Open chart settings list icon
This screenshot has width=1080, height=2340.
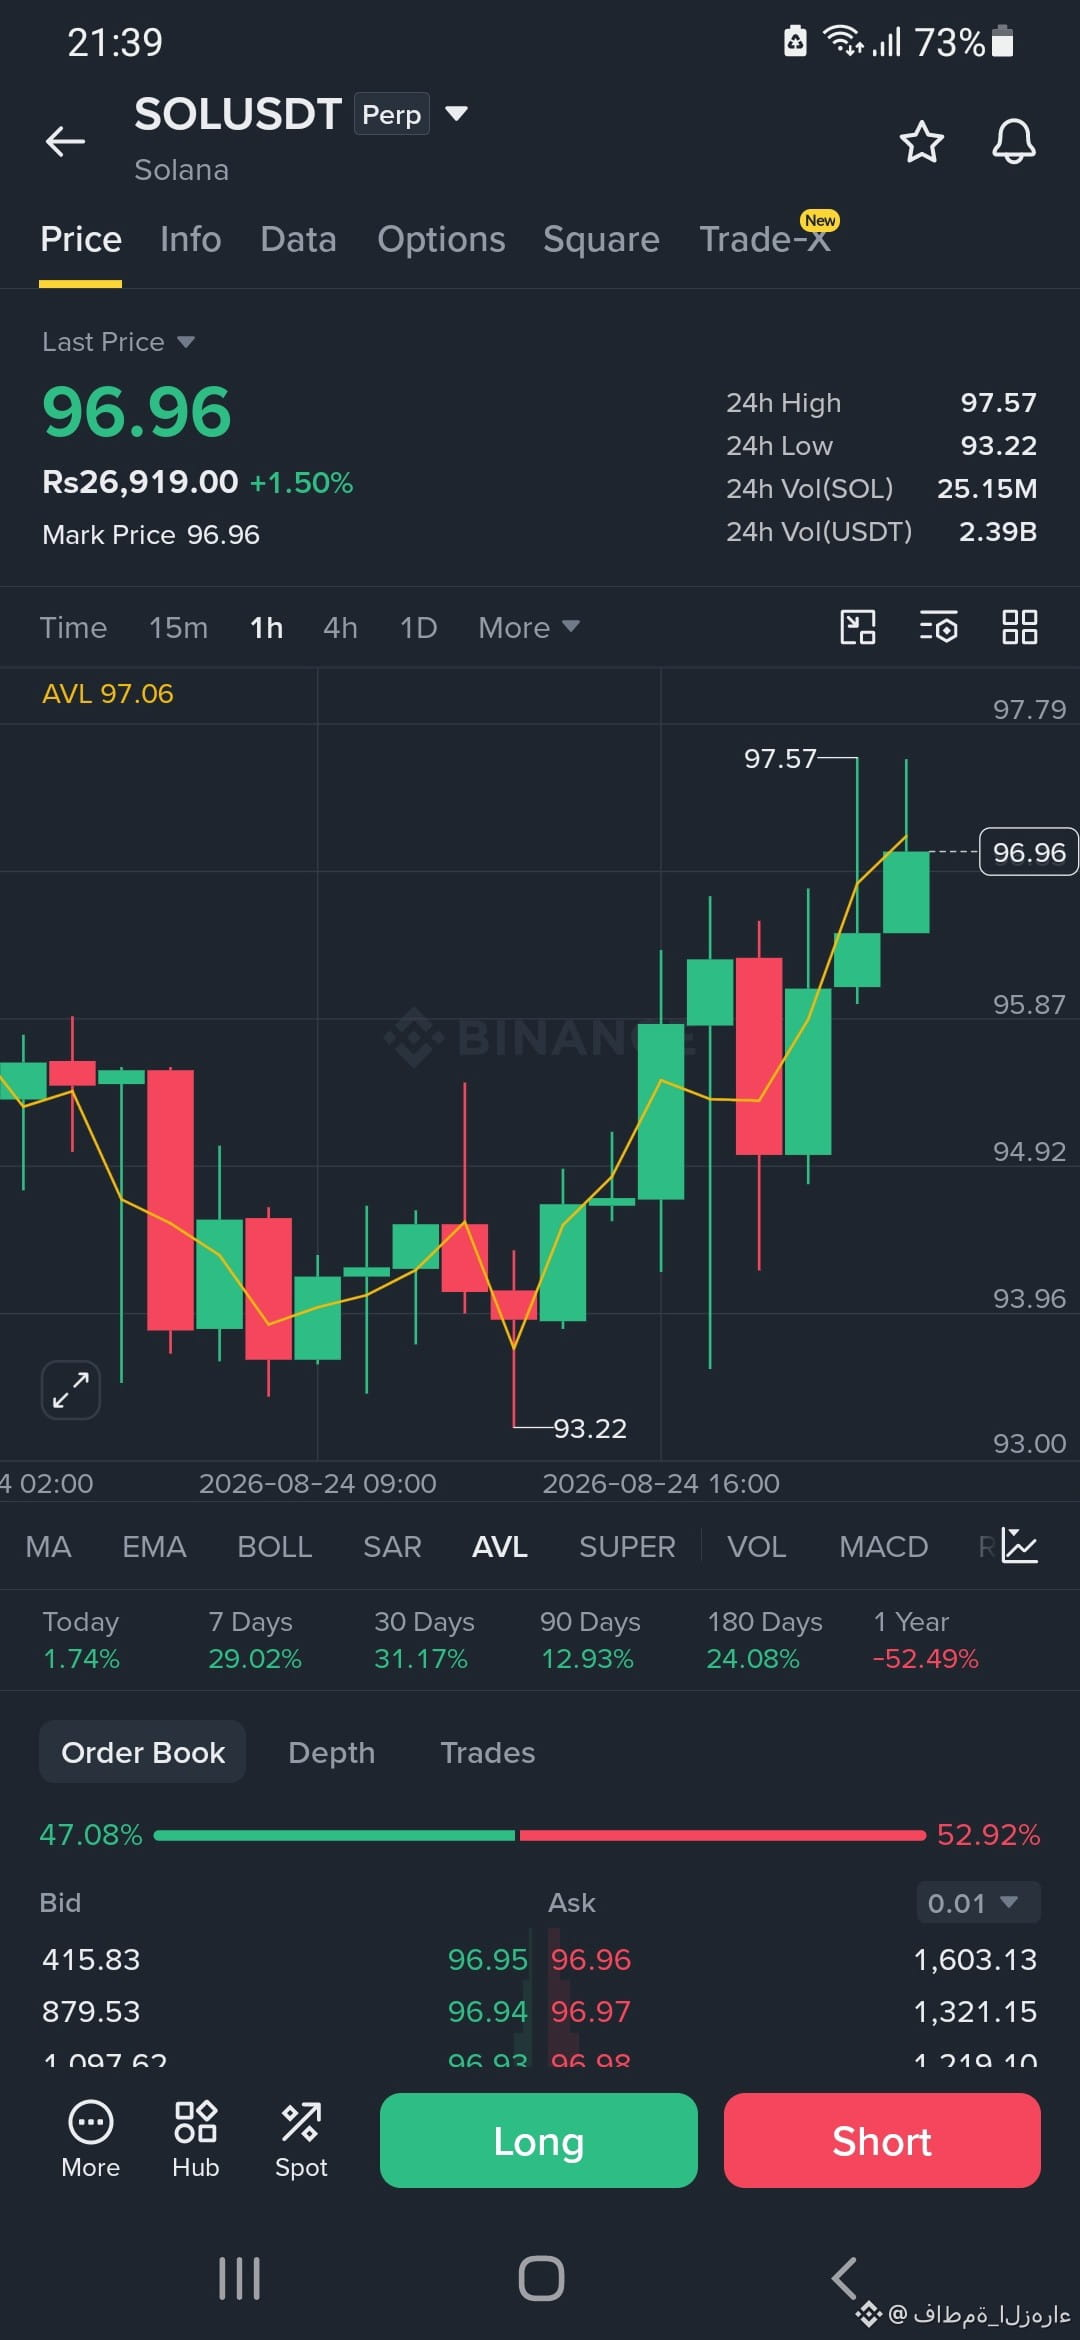coord(938,627)
